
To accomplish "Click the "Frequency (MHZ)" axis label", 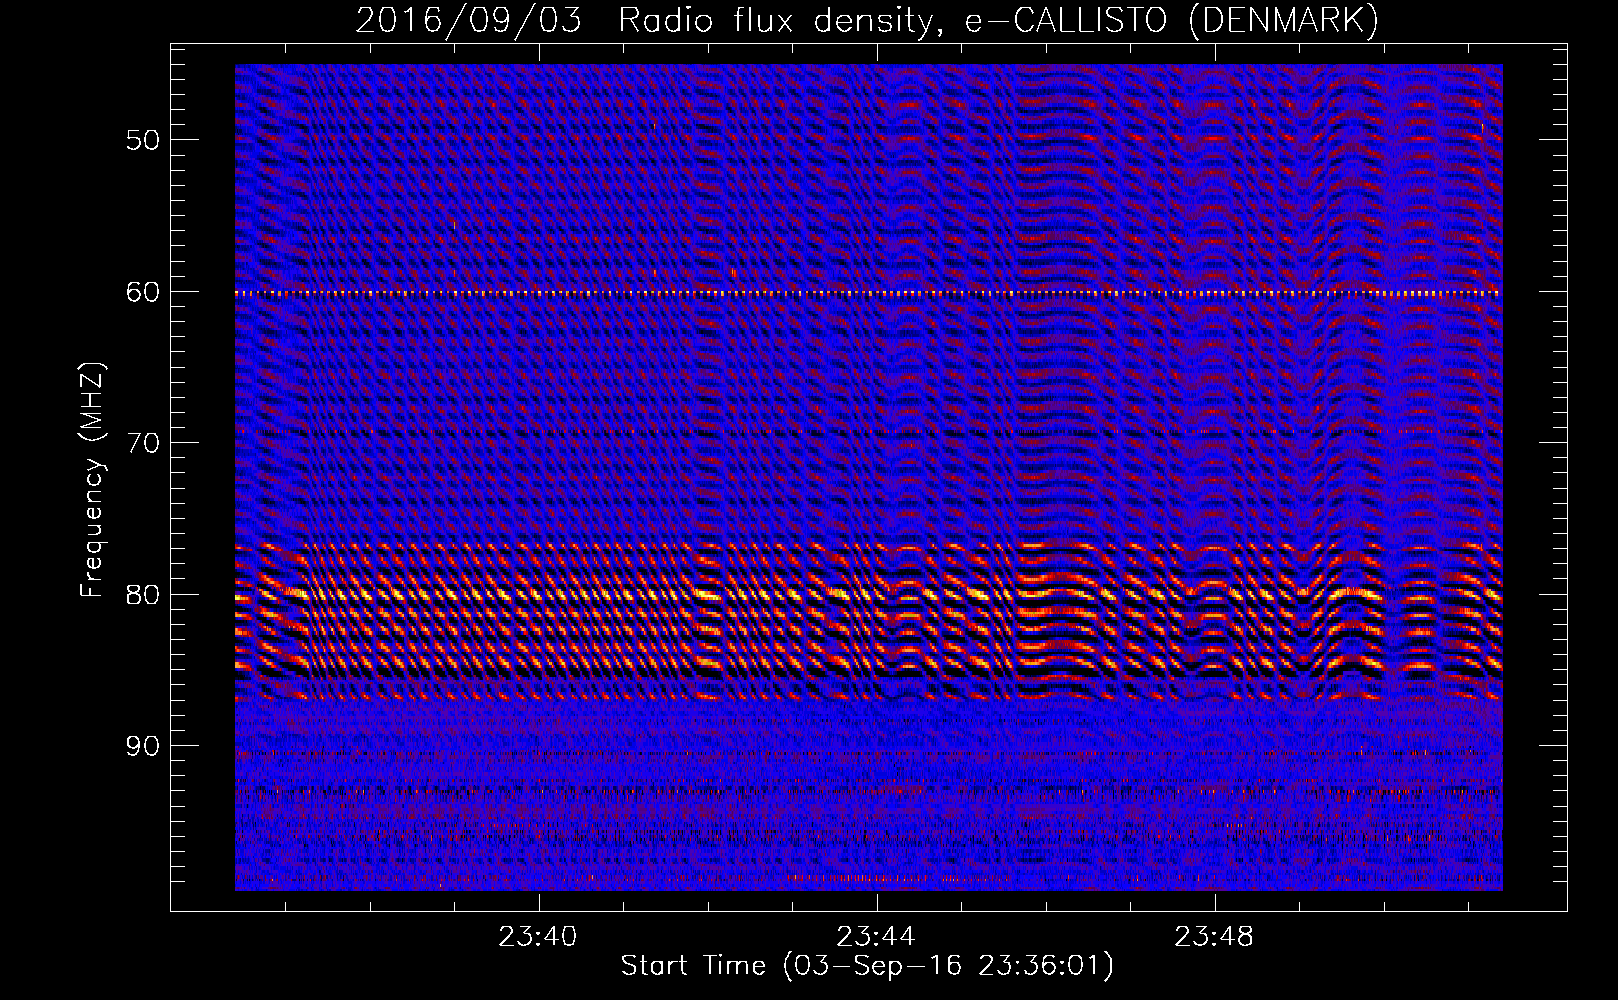I will pos(92,481).
